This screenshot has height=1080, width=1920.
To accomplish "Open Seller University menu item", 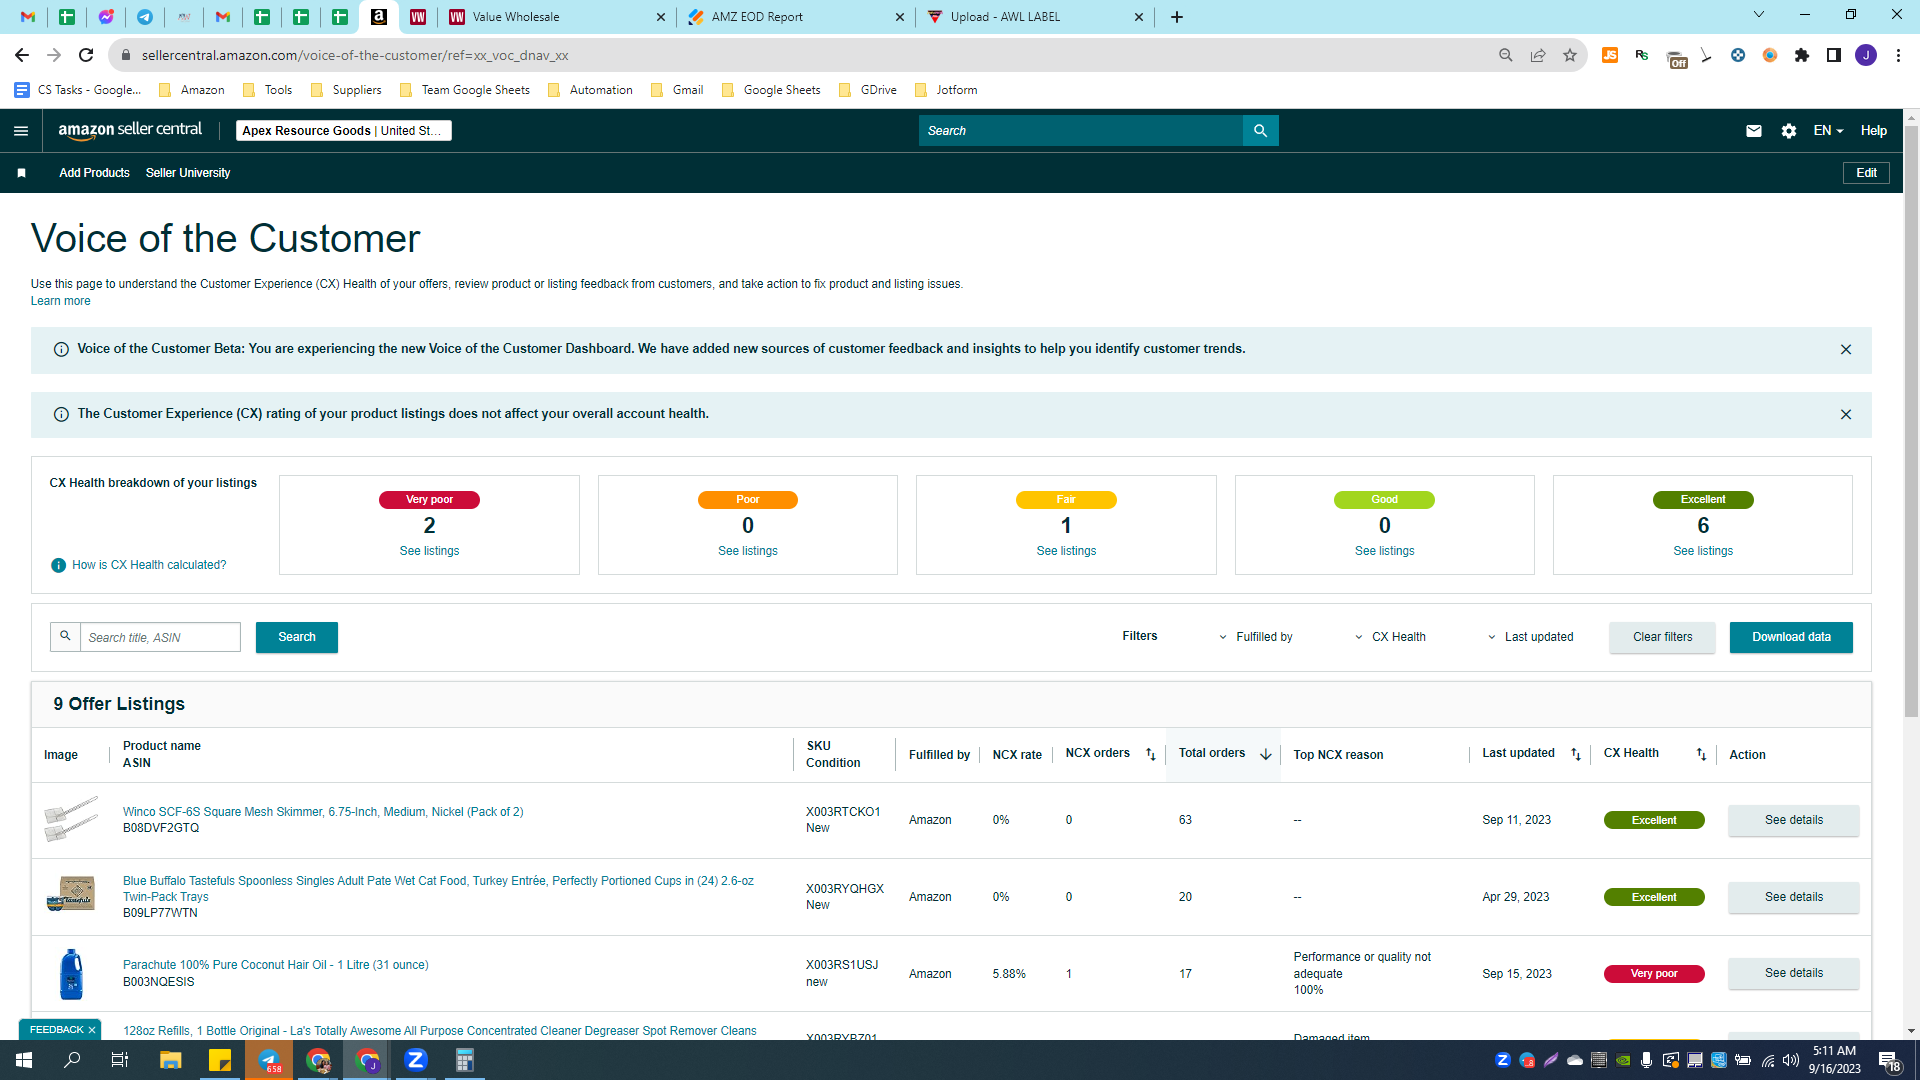I will coord(188,173).
